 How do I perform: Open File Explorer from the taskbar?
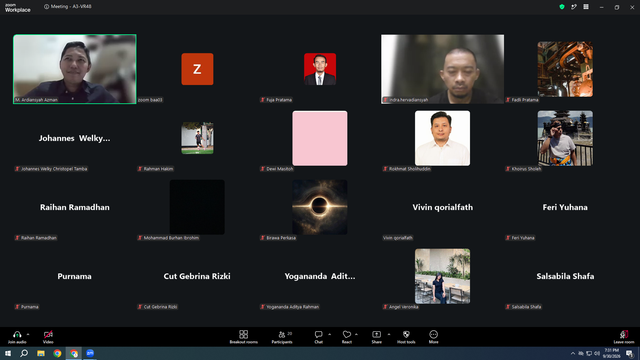point(41,353)
